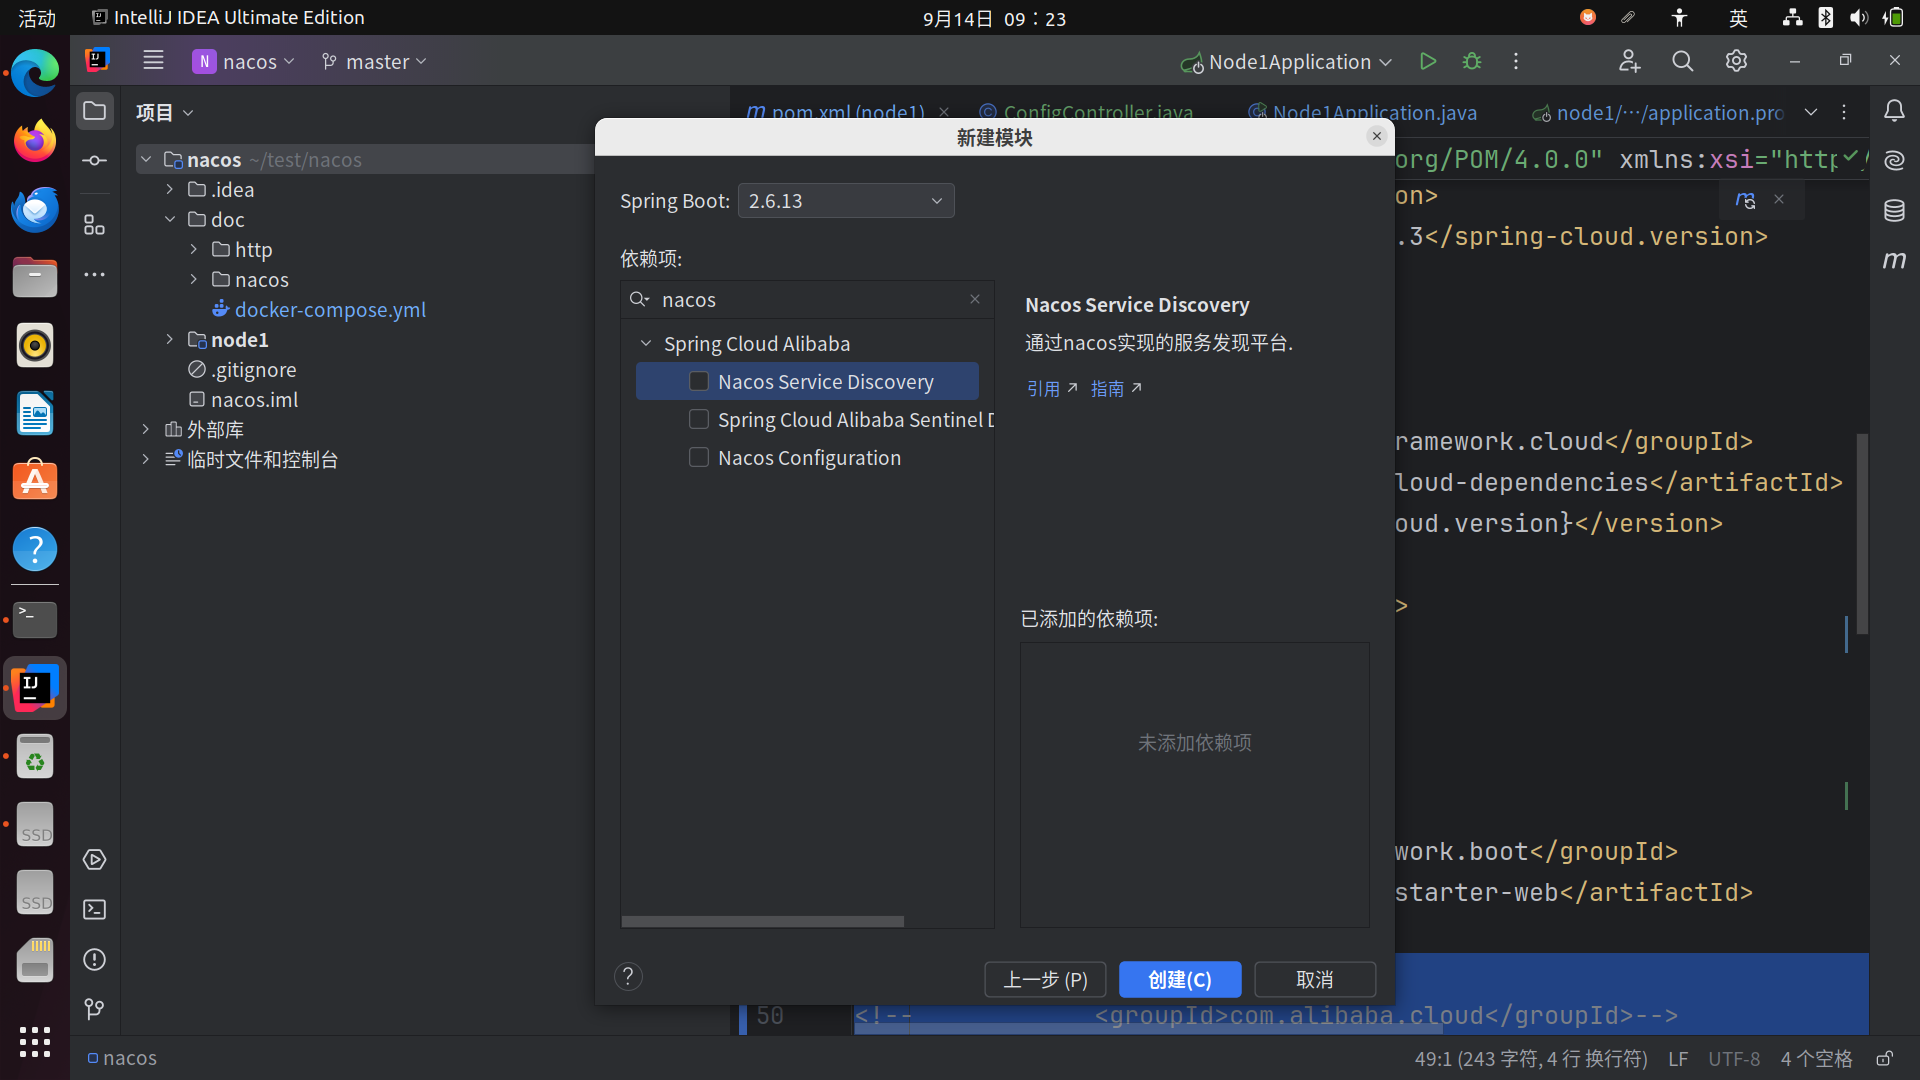Open the Project tool window folder icon

(95, 111)
